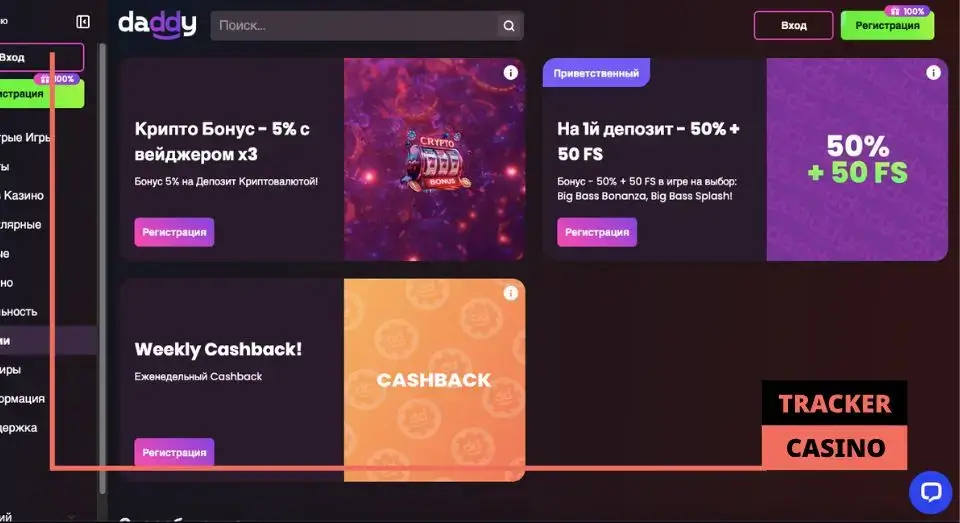The image size is (960, 523).
Task: Click the Вход button in header
Action: pos(793,26)
